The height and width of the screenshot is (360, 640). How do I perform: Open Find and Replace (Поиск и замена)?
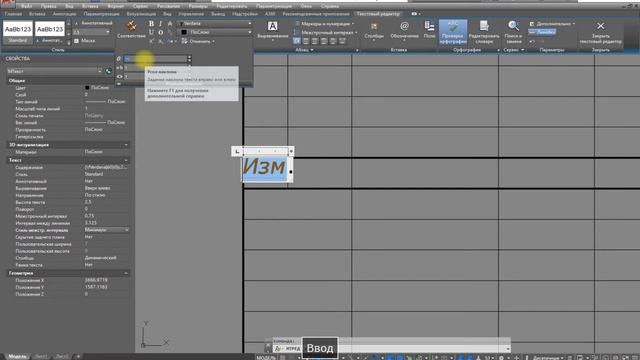[x=513, y=32]
